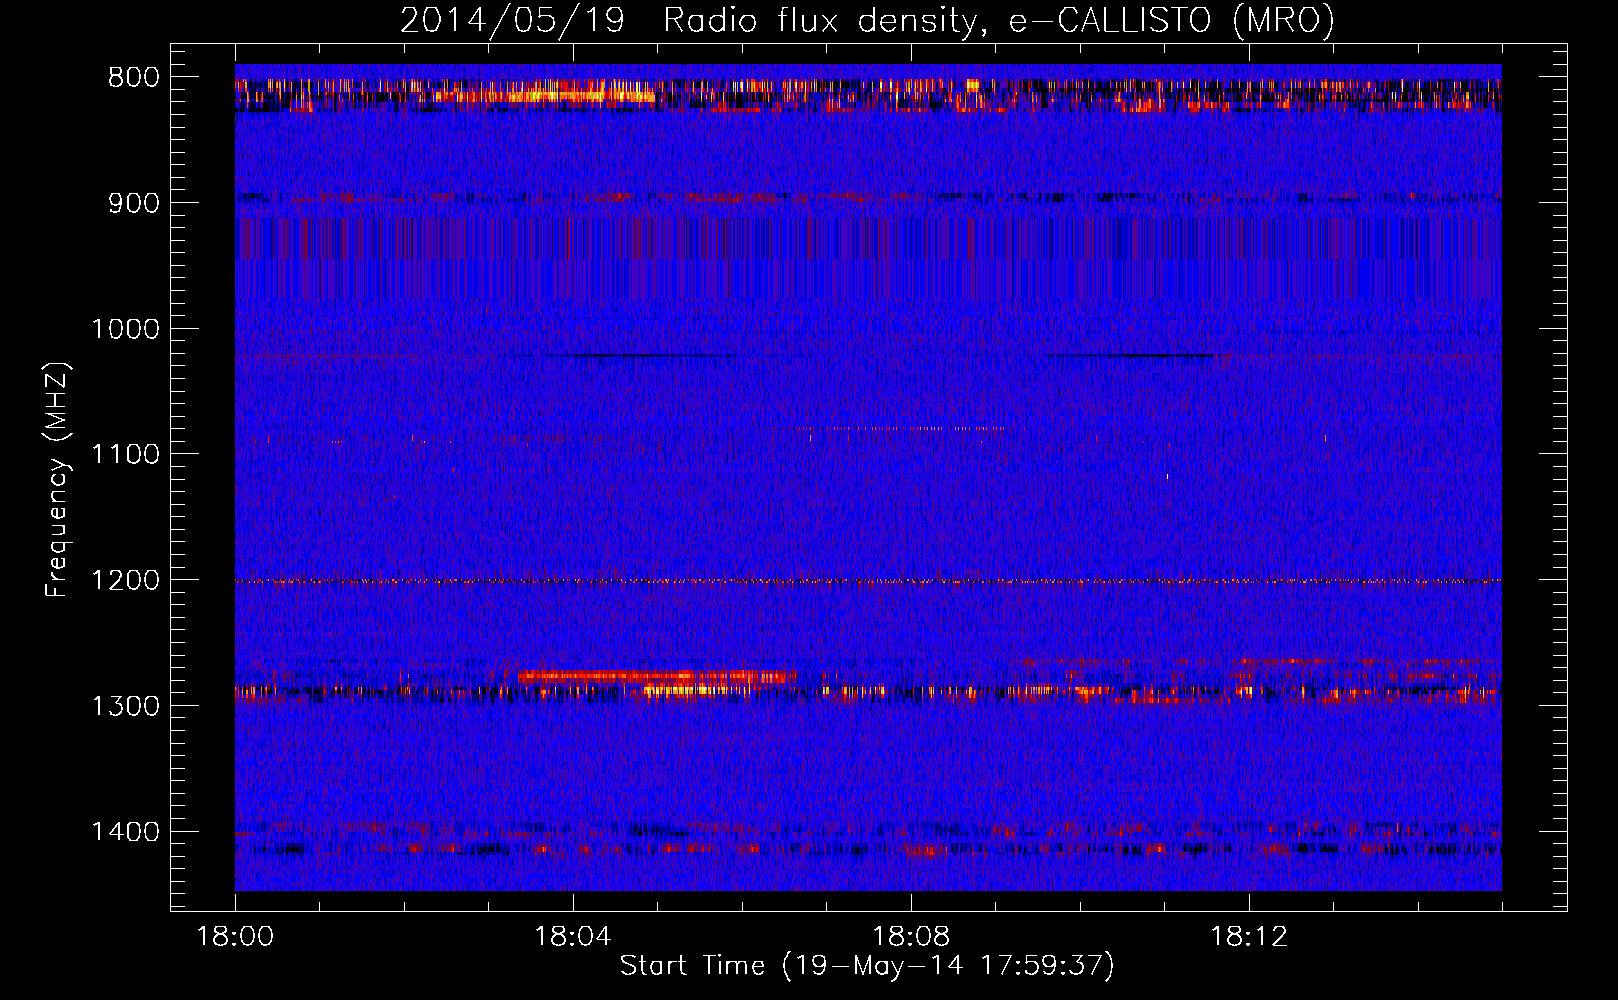Select the 1100 frequency tick label
The image size is (1618, 1000).
[125, 455]
